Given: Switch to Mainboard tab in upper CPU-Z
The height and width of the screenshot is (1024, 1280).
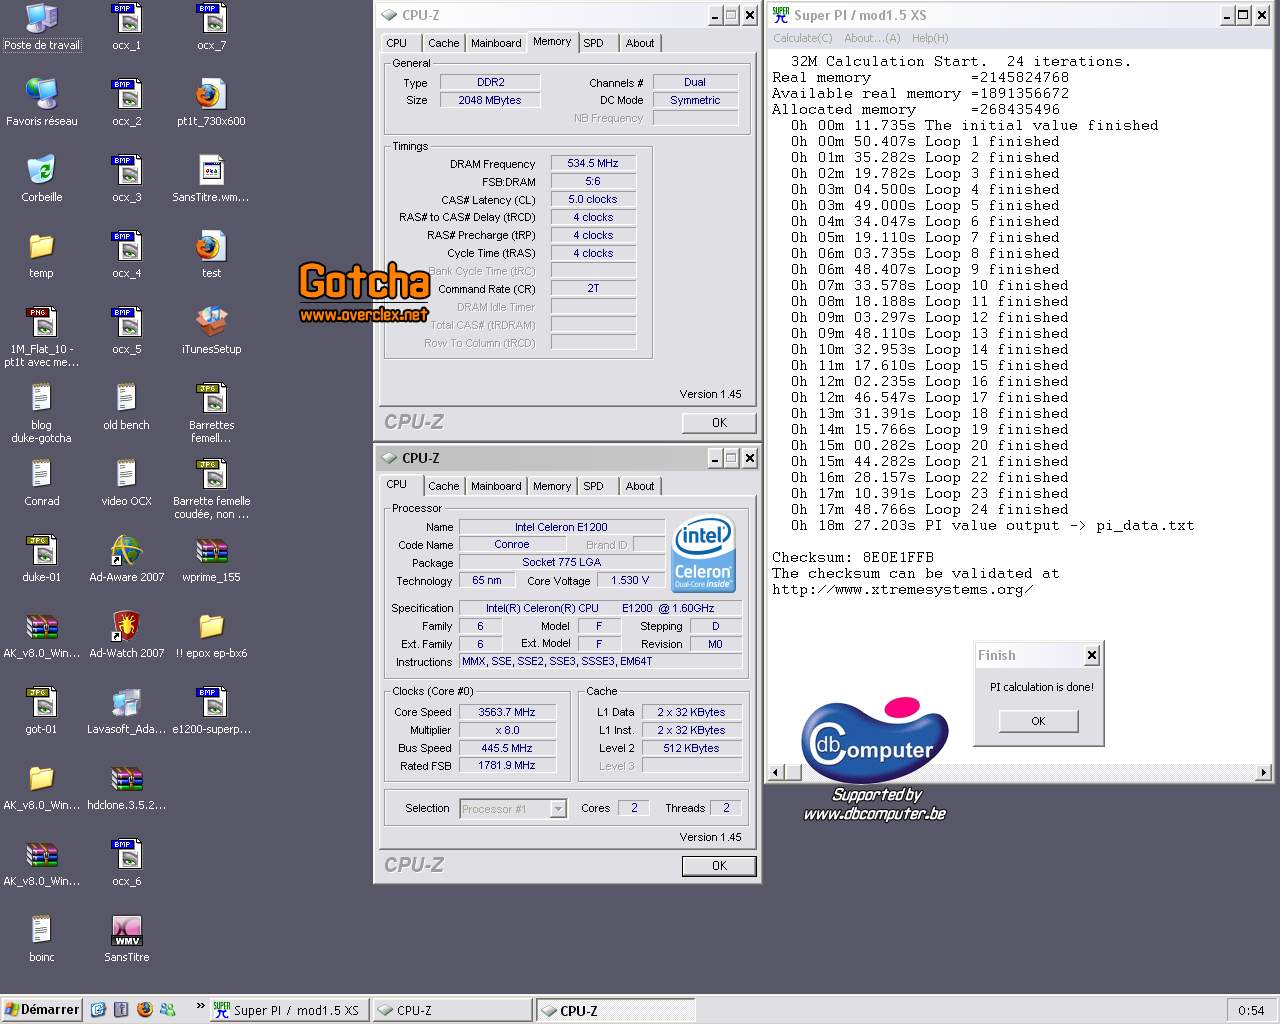Looking at the screenshot, I should 496,43.
